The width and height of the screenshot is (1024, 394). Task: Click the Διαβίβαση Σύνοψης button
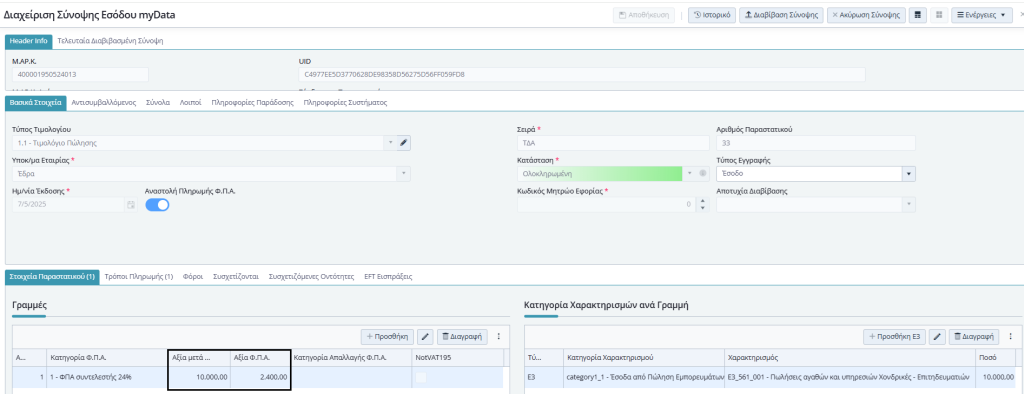[x=782, y=15]
